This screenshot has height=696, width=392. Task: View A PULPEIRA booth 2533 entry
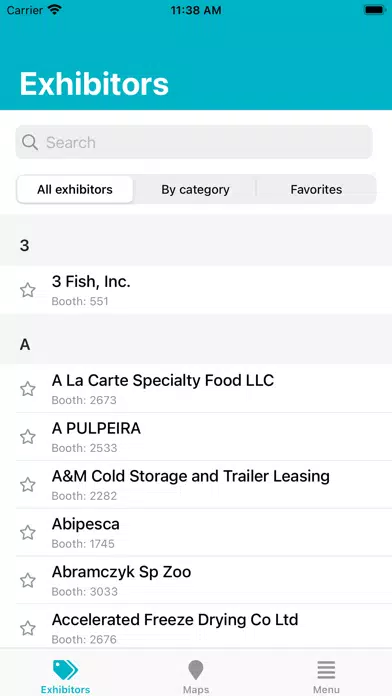[196, 437]
